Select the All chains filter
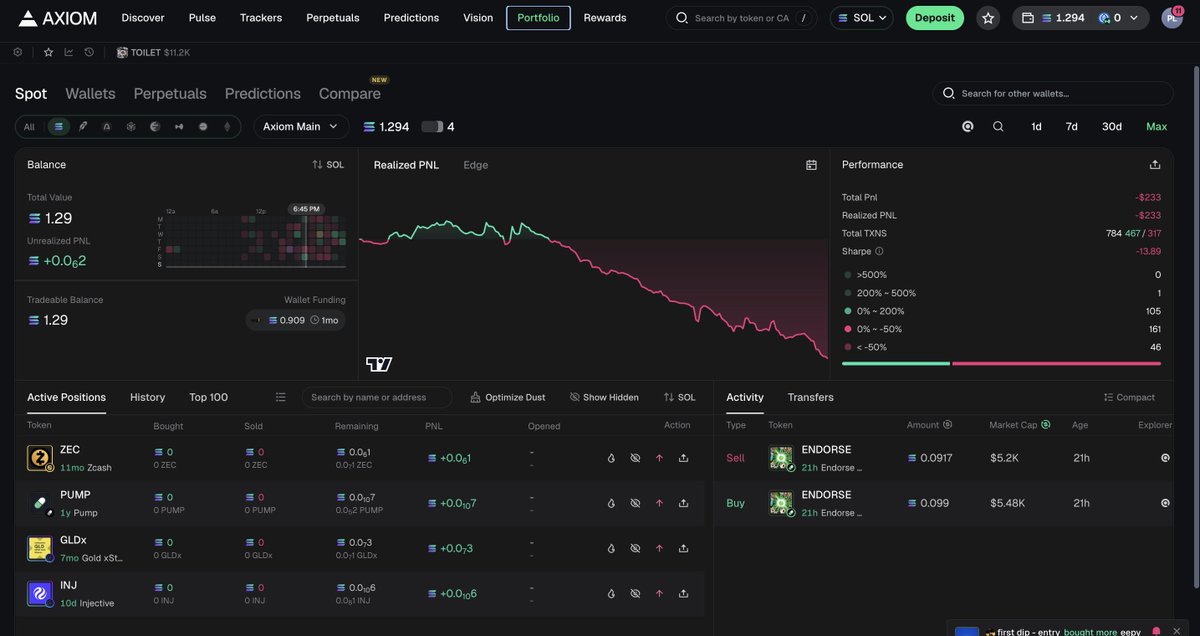 pos(29,127)
